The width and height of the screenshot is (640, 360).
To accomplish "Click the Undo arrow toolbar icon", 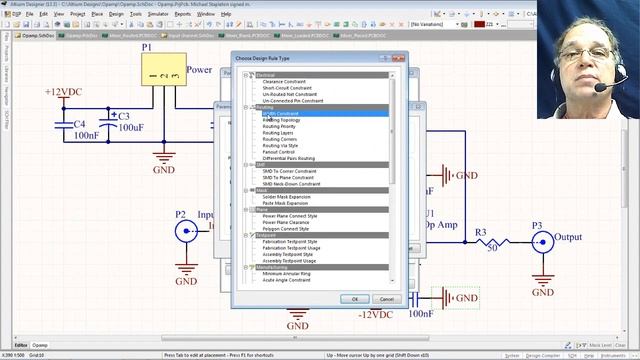I will point(209,24).
